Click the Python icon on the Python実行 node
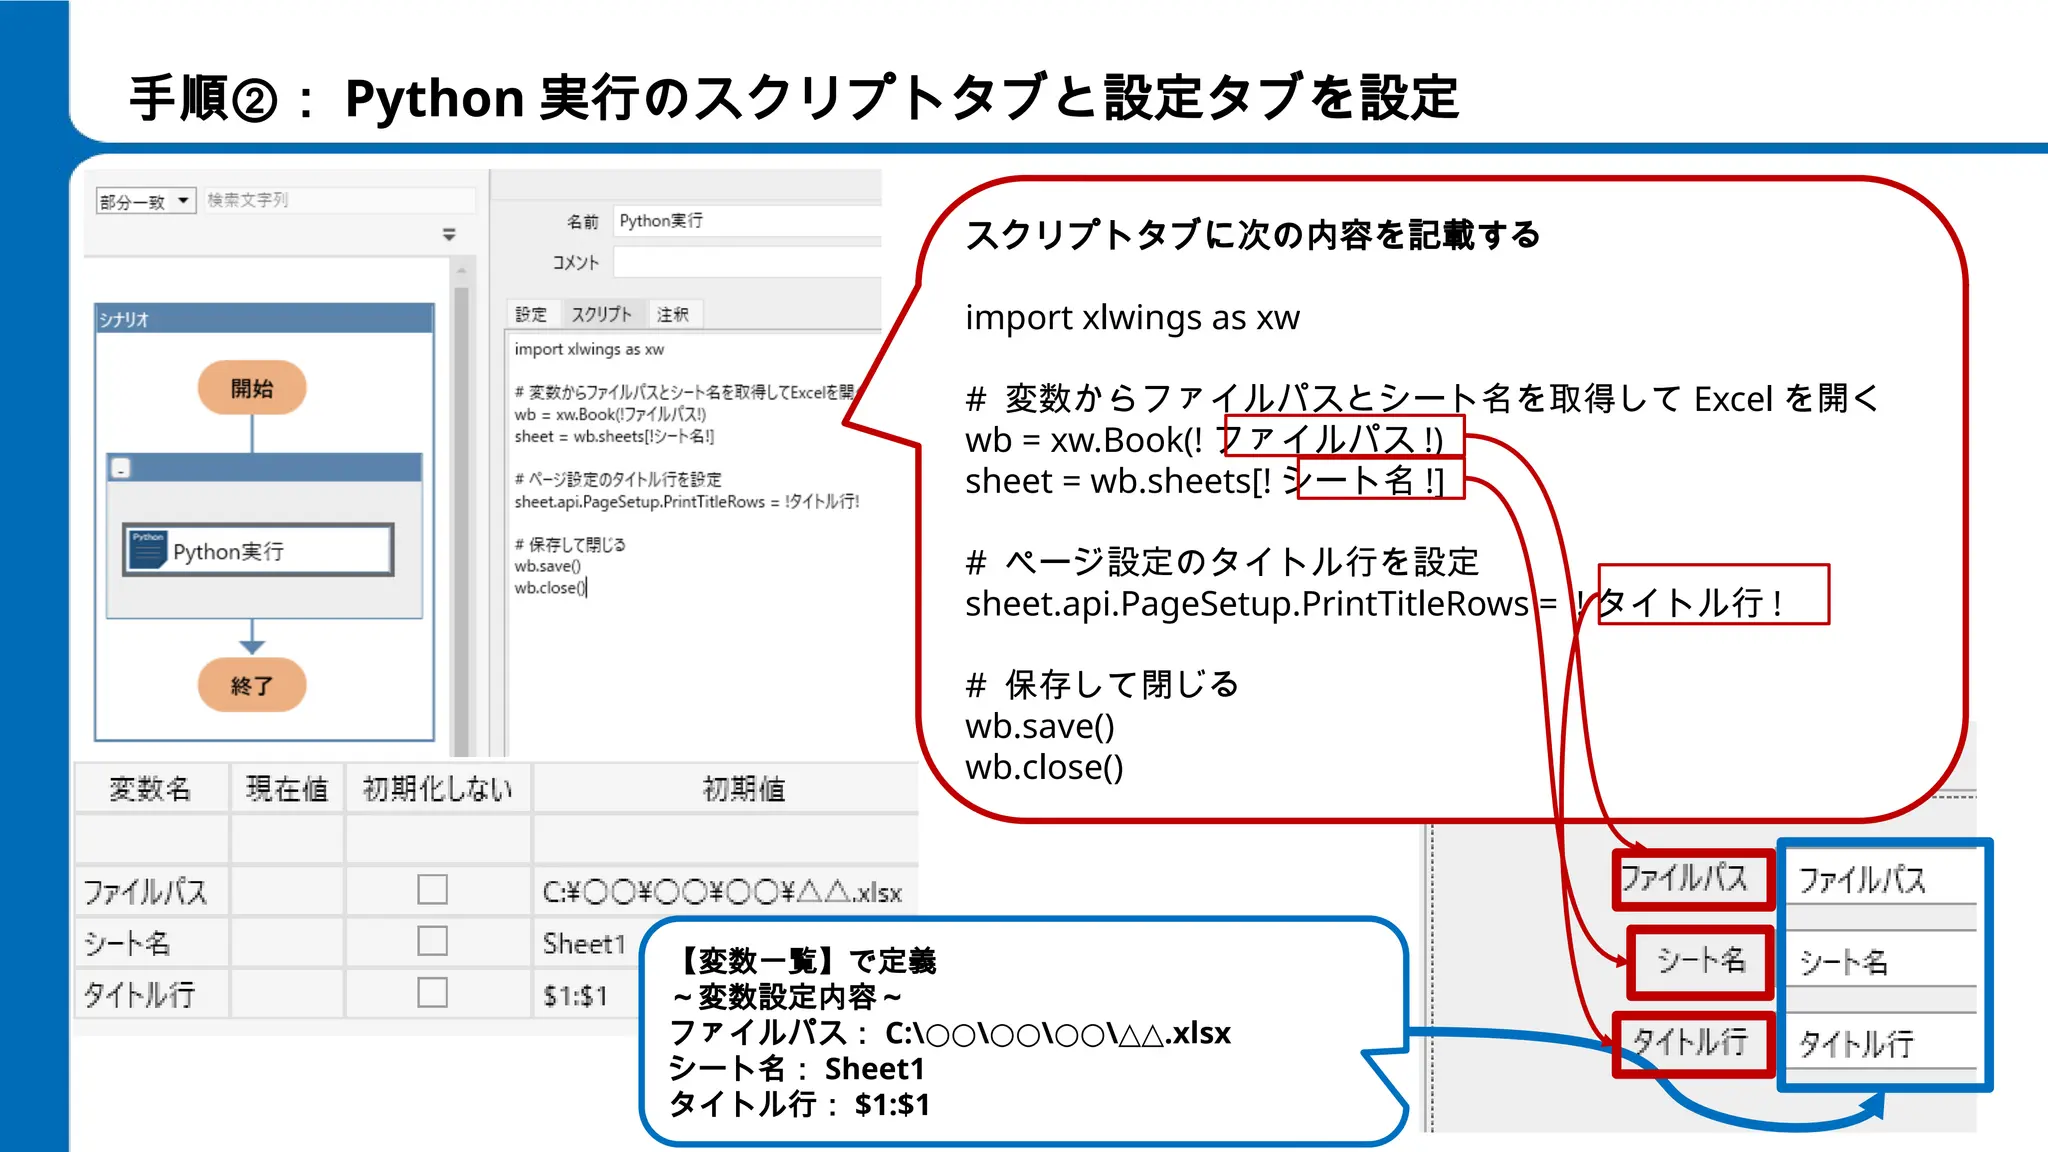 tap(148, 550)
